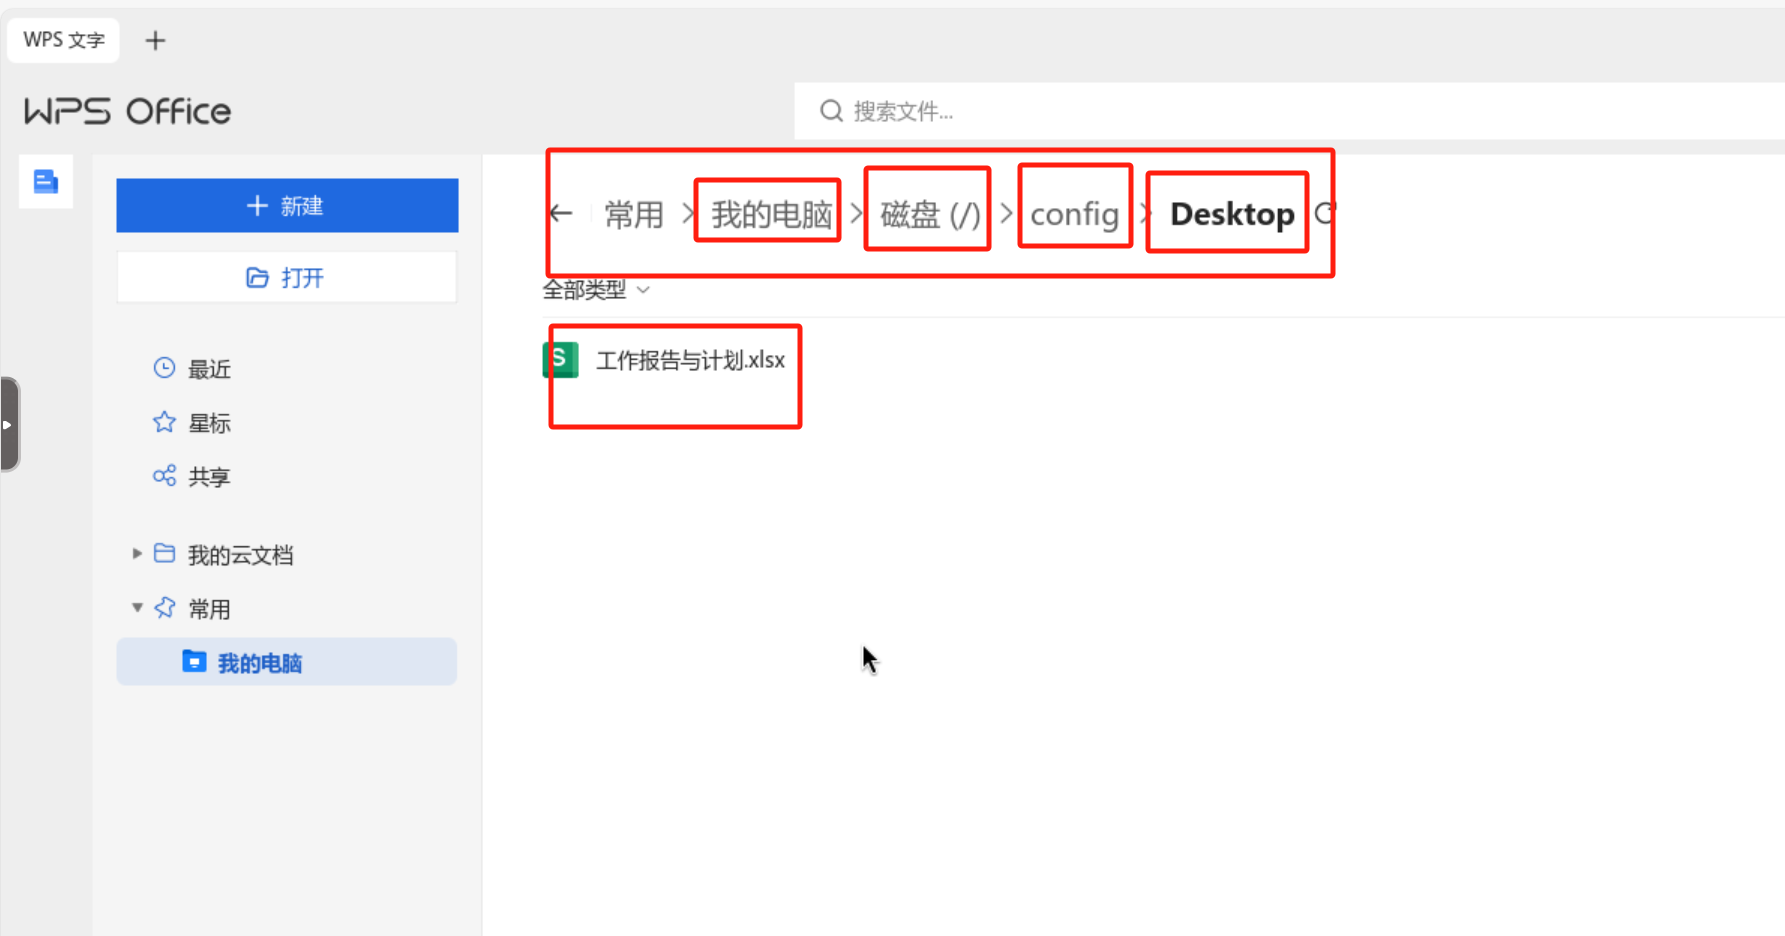
Task: Click the share icon next to 共享
Action: [164, 475]
